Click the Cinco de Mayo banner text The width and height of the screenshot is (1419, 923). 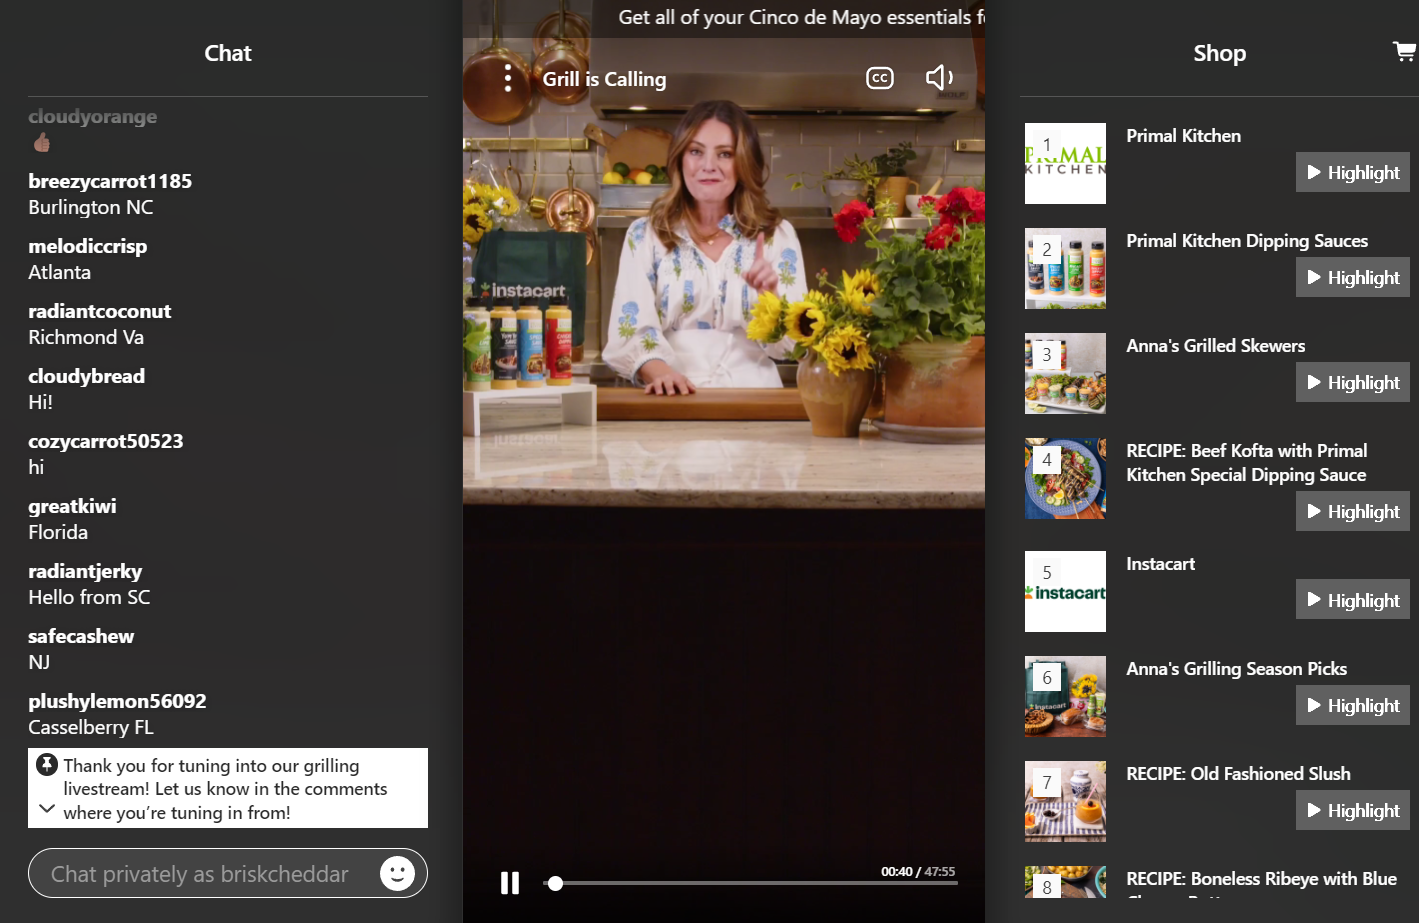801,17
